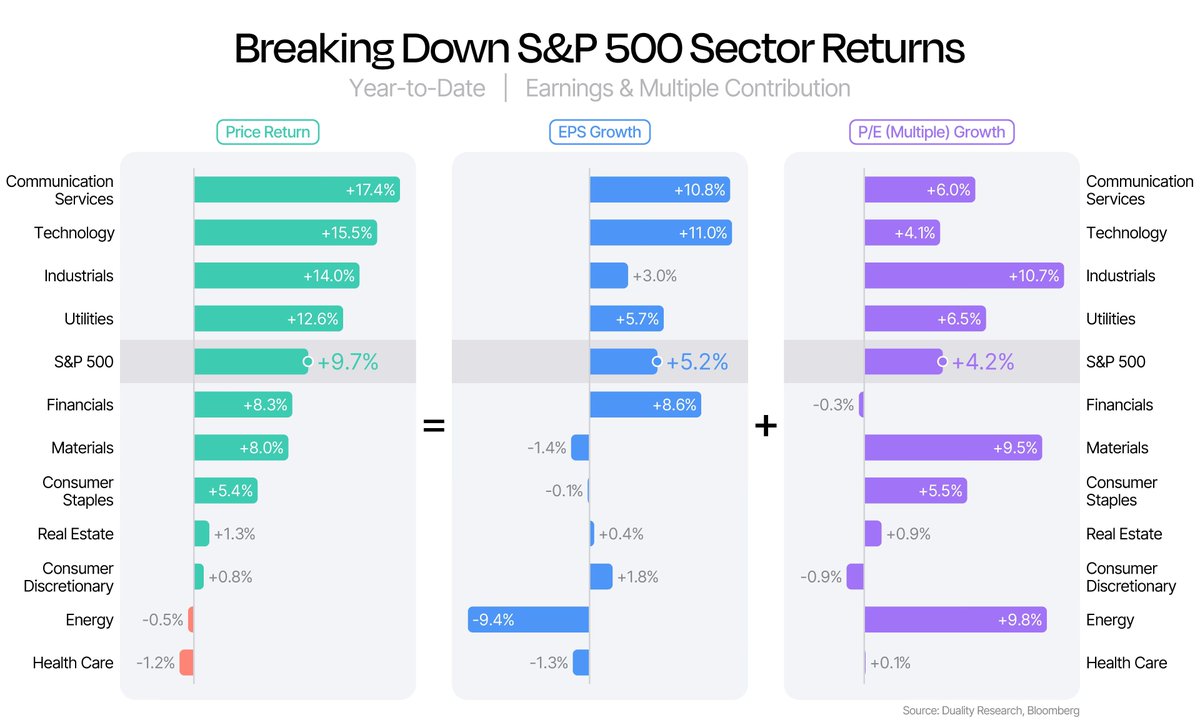Image resolution: width=1200 pixels, height=720 pixels.
Task: Click the S&P 500 +9.7% marker dot
Action: (308, 362)
